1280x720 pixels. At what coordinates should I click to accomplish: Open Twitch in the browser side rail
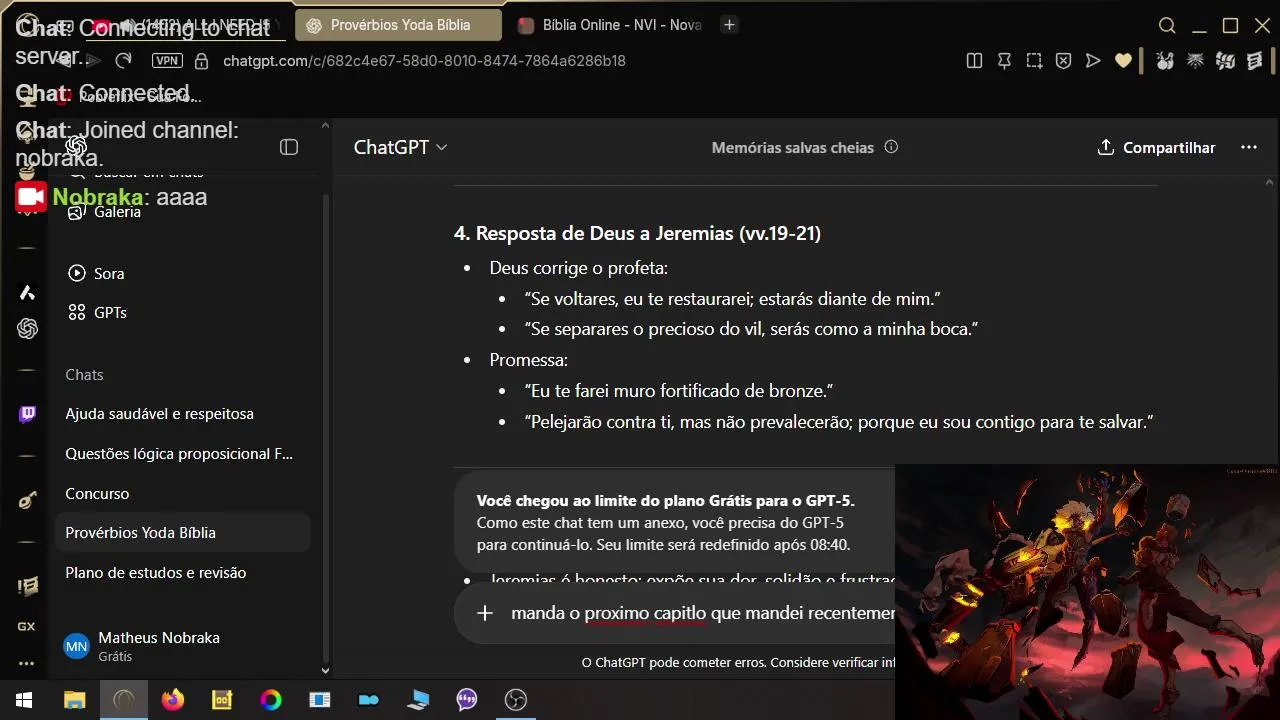(x=27, y=414)
